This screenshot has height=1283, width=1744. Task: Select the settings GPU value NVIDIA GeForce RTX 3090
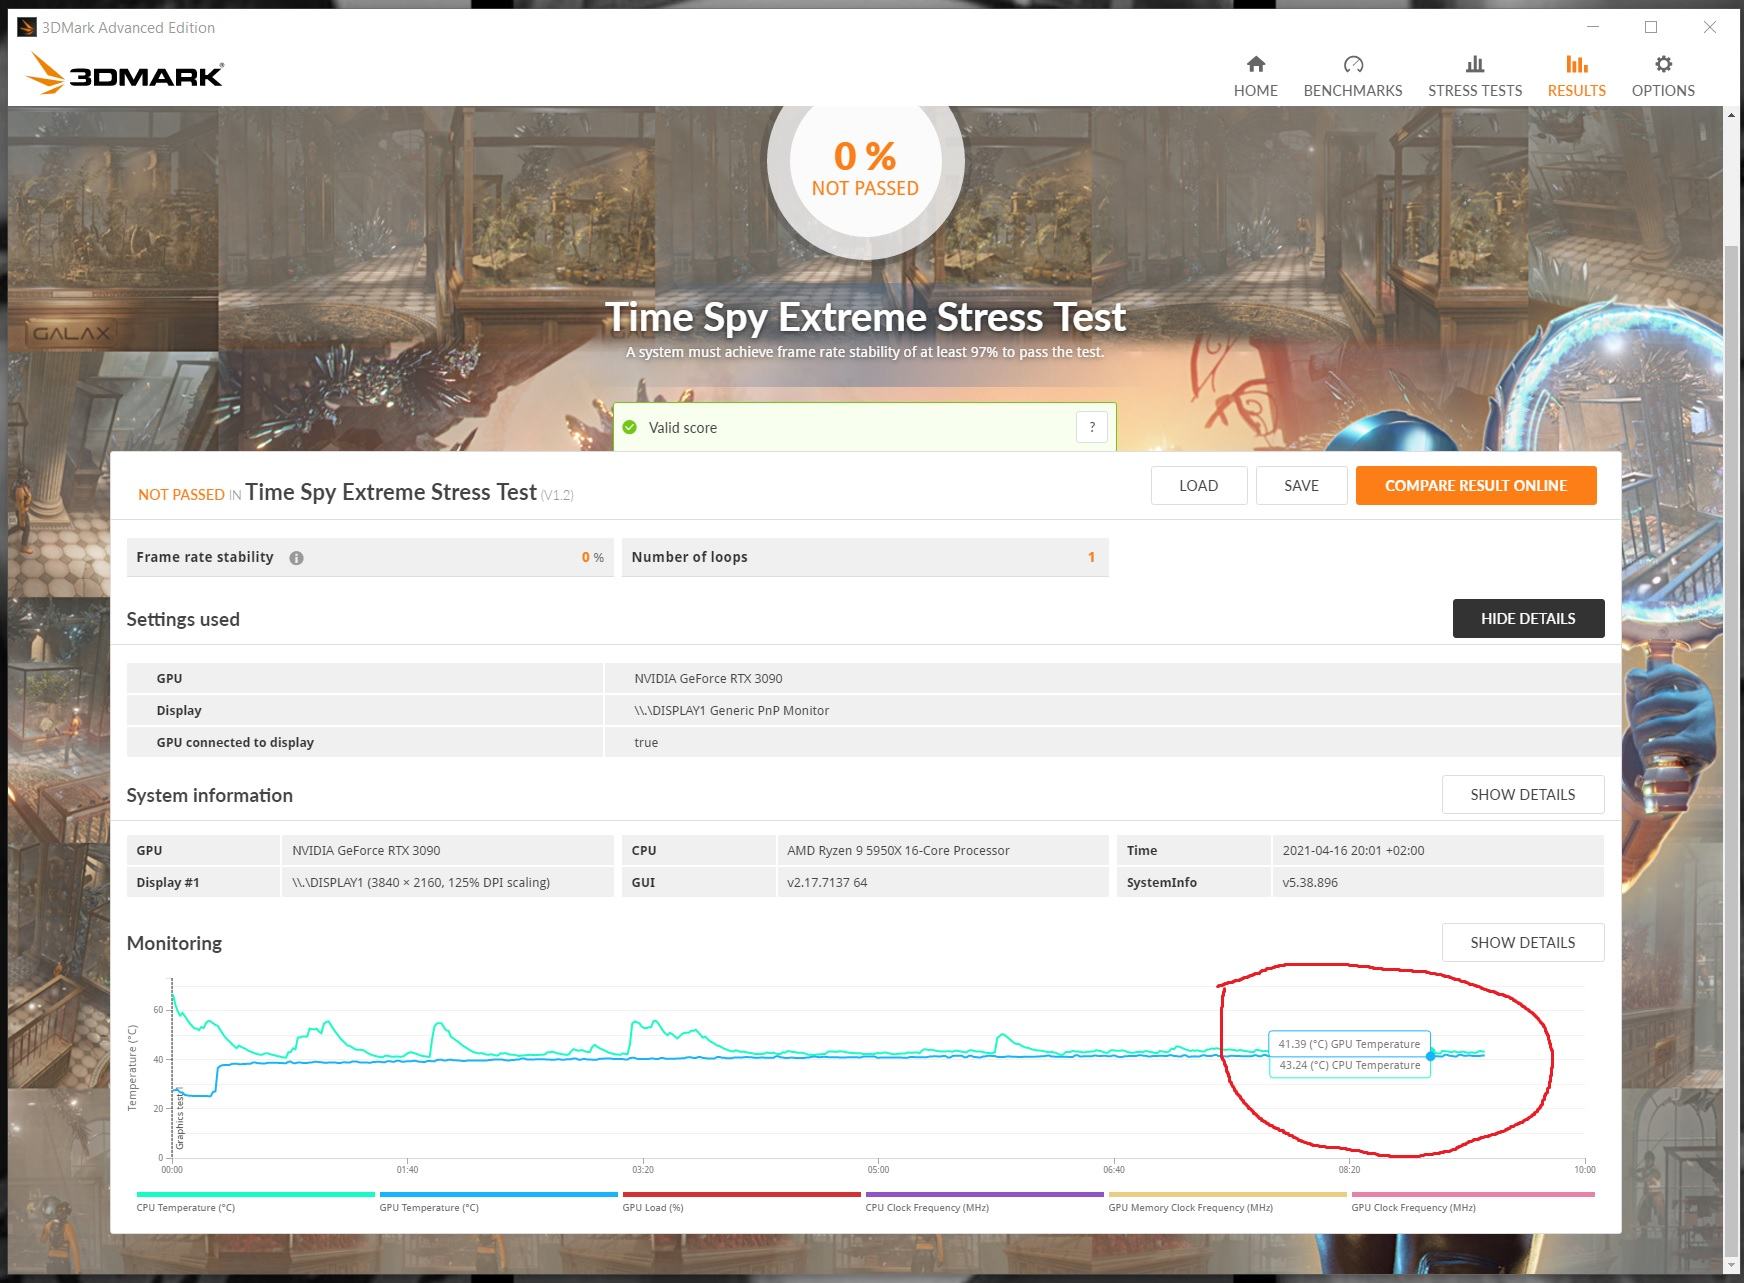(708, 678)
